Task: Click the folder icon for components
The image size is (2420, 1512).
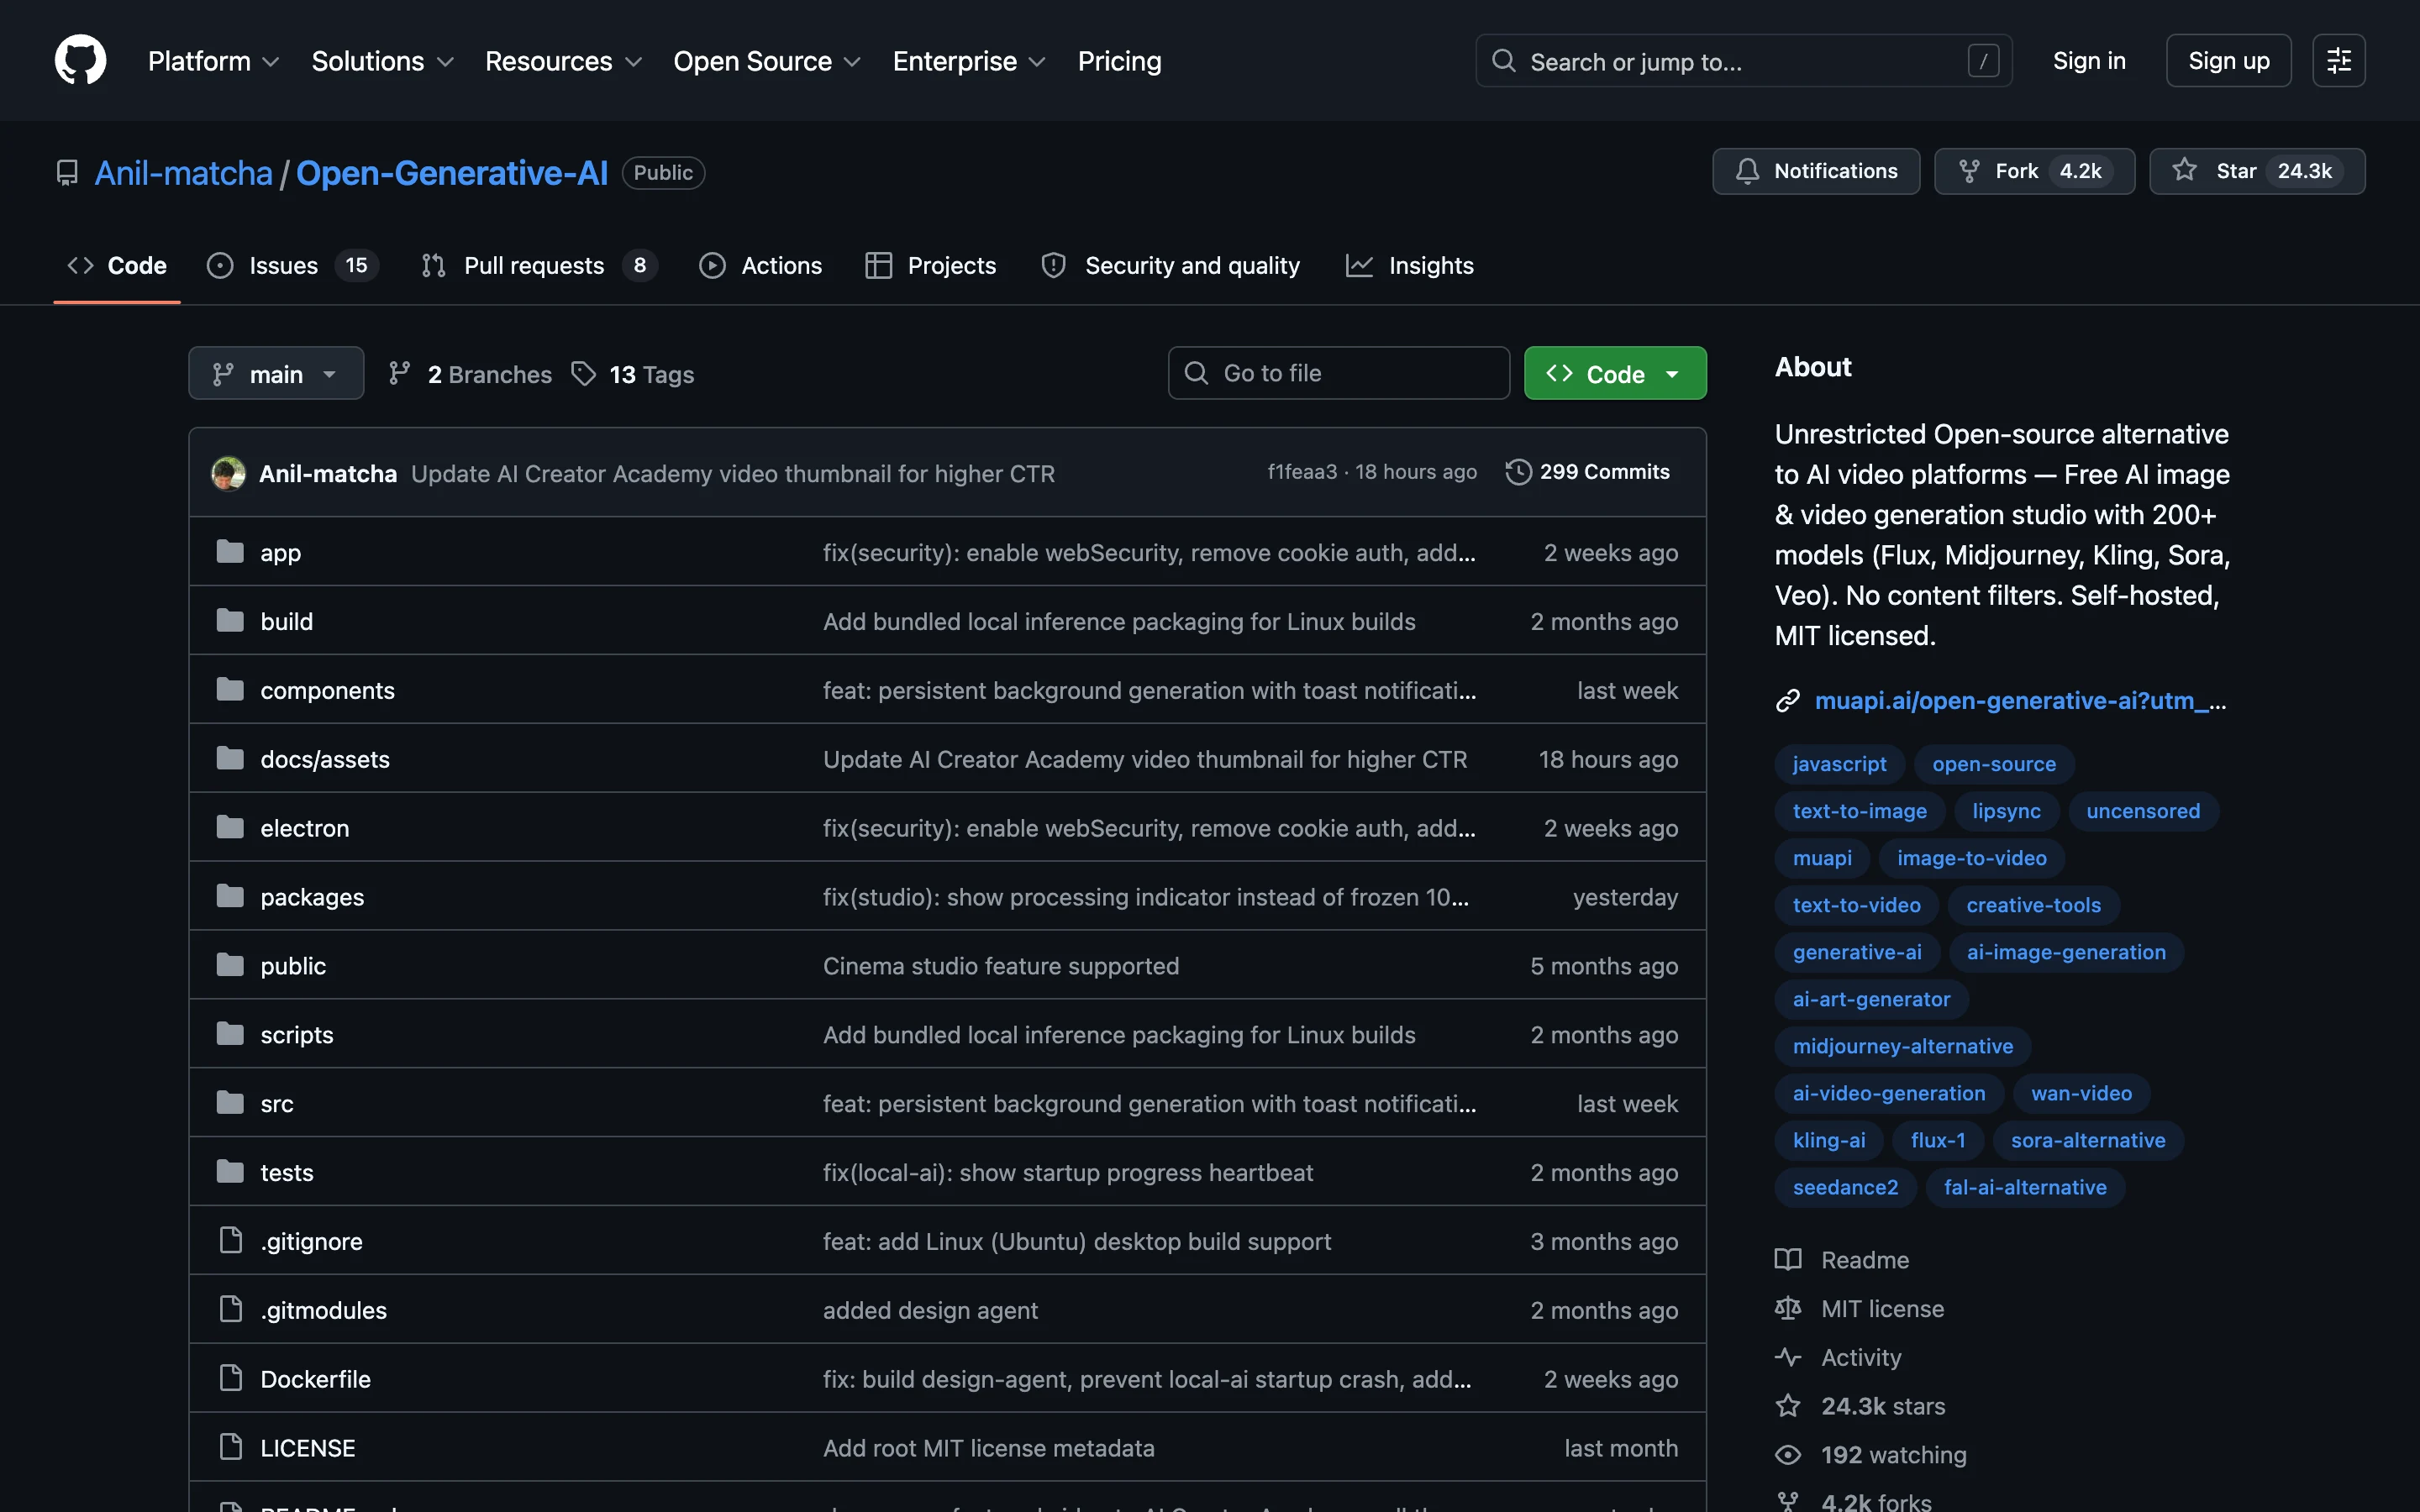Action: point(230,690)
